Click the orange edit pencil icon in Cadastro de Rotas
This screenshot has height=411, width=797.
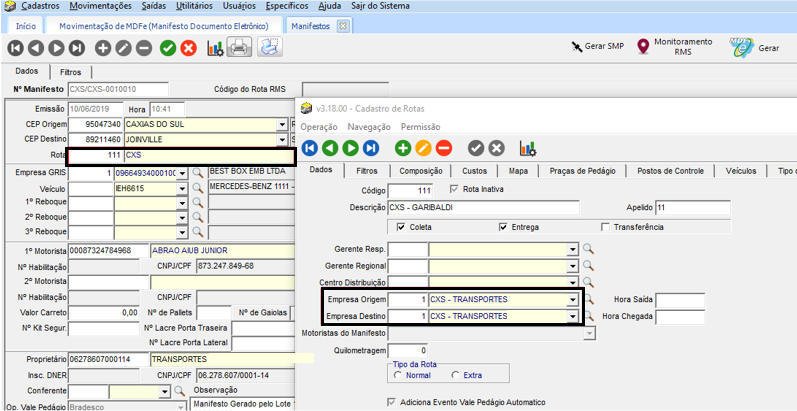423,148
